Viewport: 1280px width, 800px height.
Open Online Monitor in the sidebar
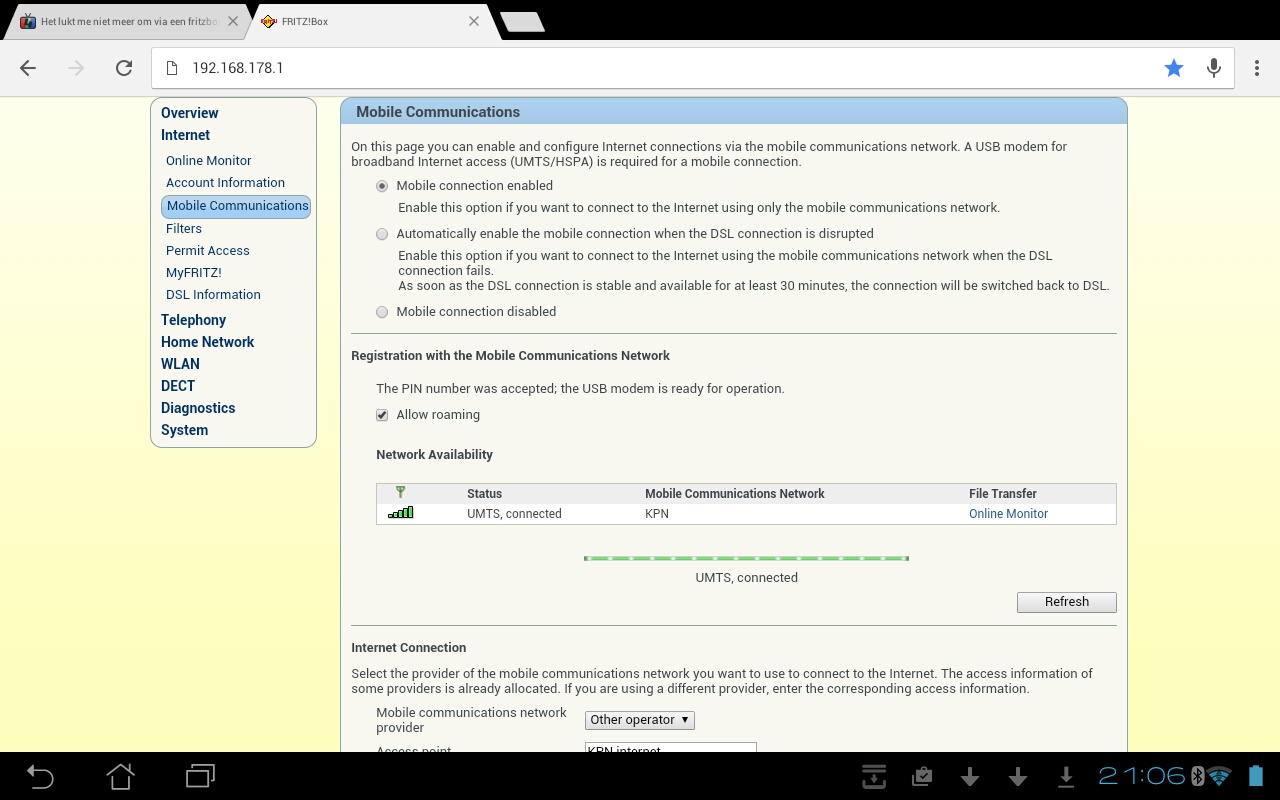point(209,160)
